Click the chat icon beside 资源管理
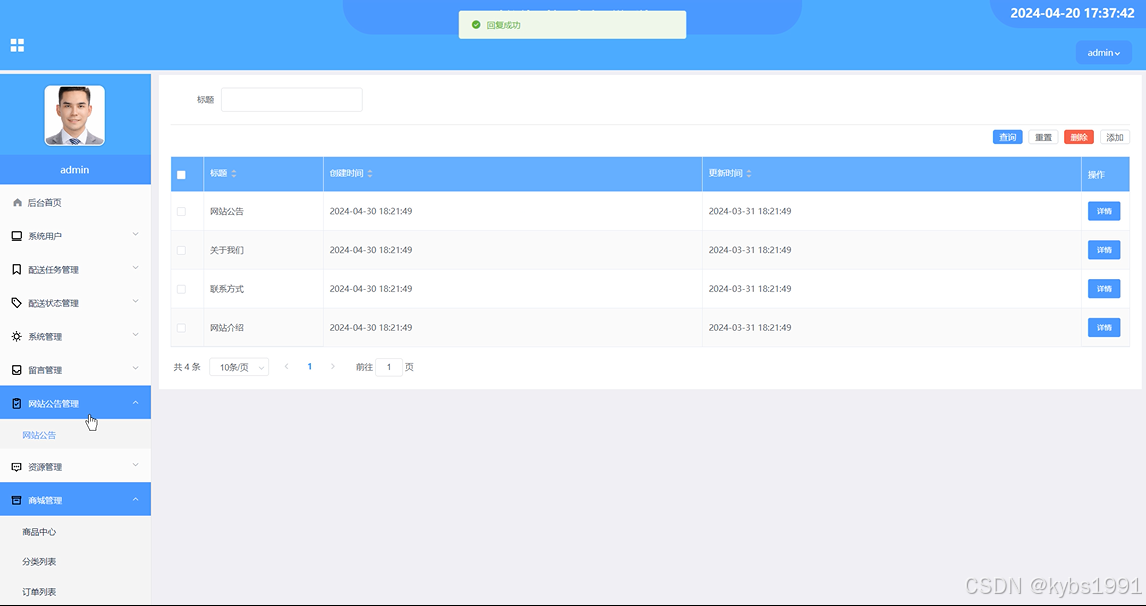 pos(17,467)
